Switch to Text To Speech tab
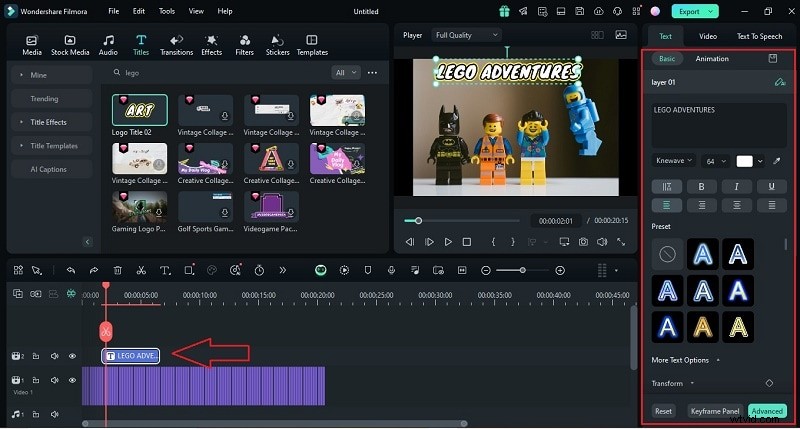Screen dimensions: 800x429 point(759,36)
